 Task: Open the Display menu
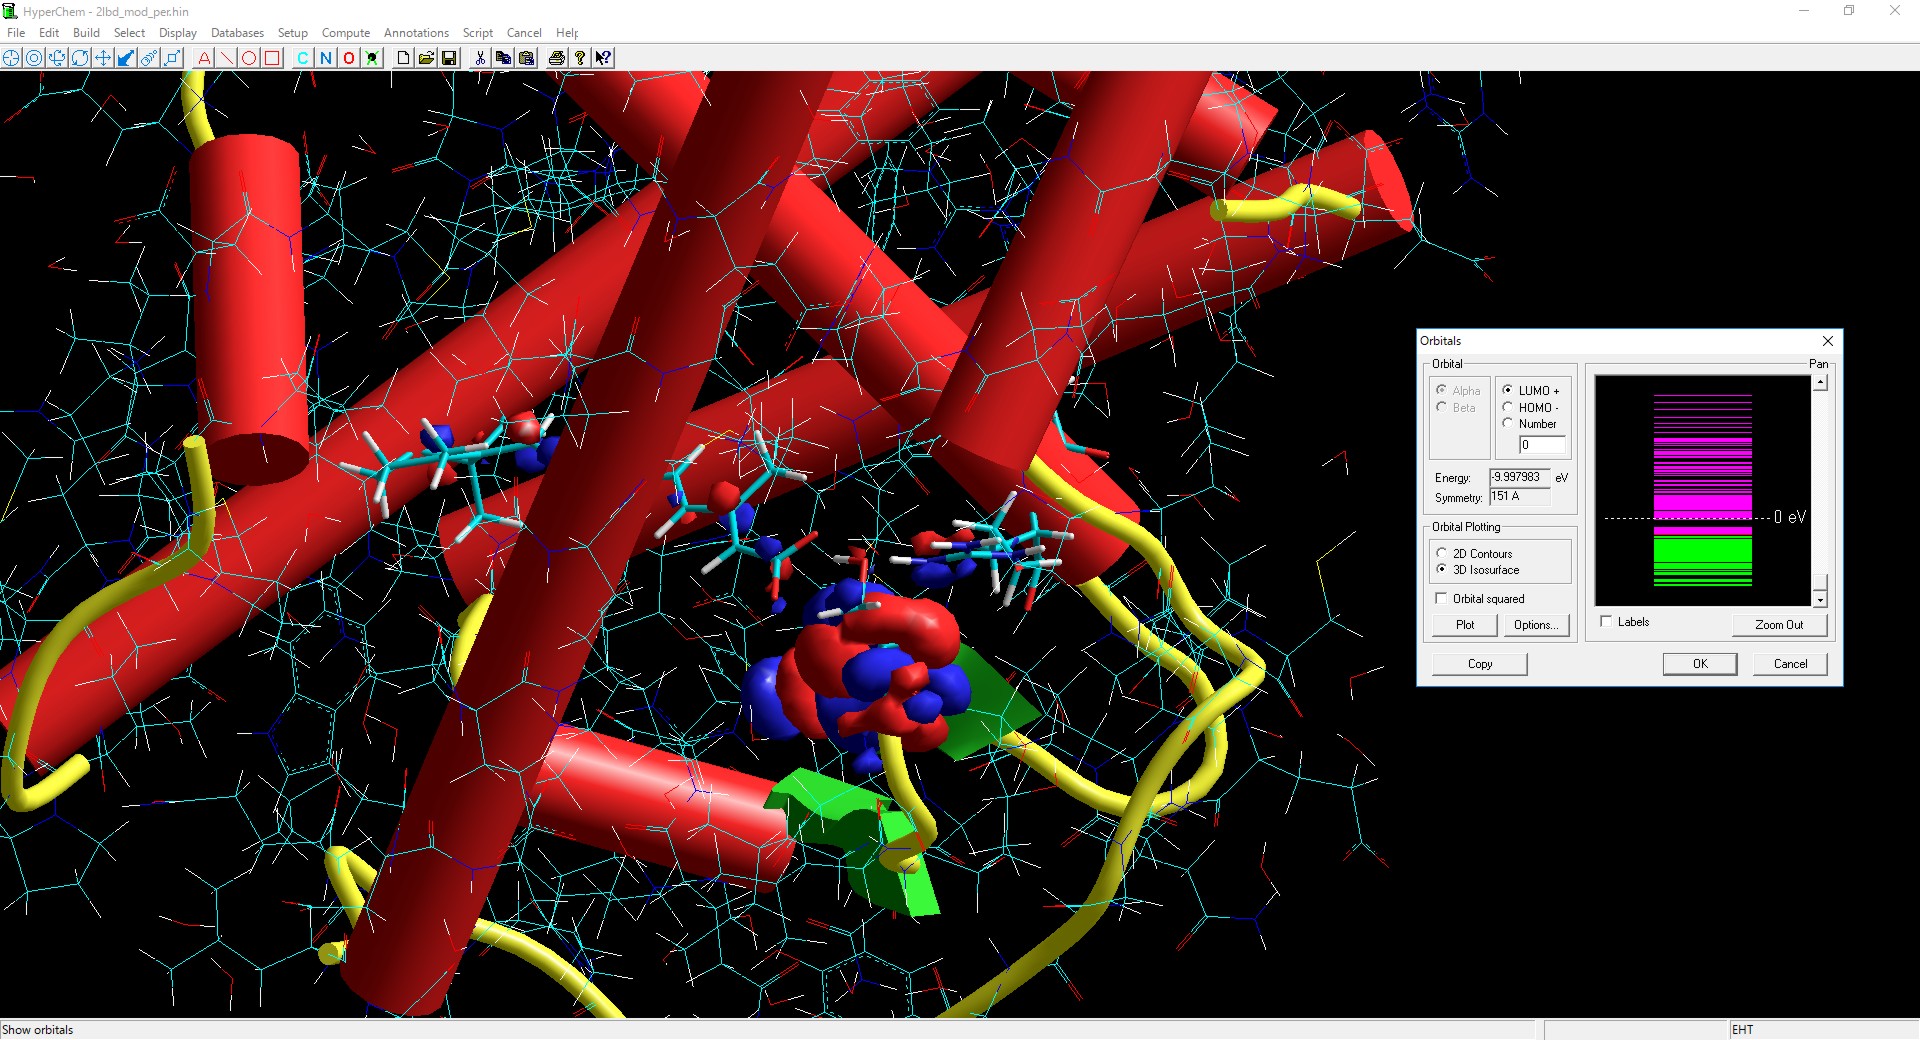177,32
